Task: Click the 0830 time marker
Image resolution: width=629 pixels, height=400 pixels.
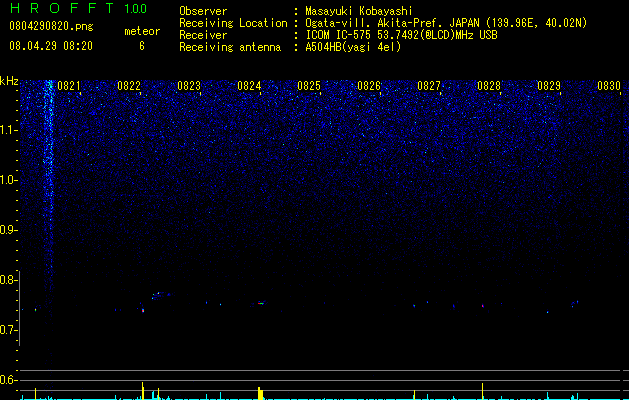Action: point(609,86)
